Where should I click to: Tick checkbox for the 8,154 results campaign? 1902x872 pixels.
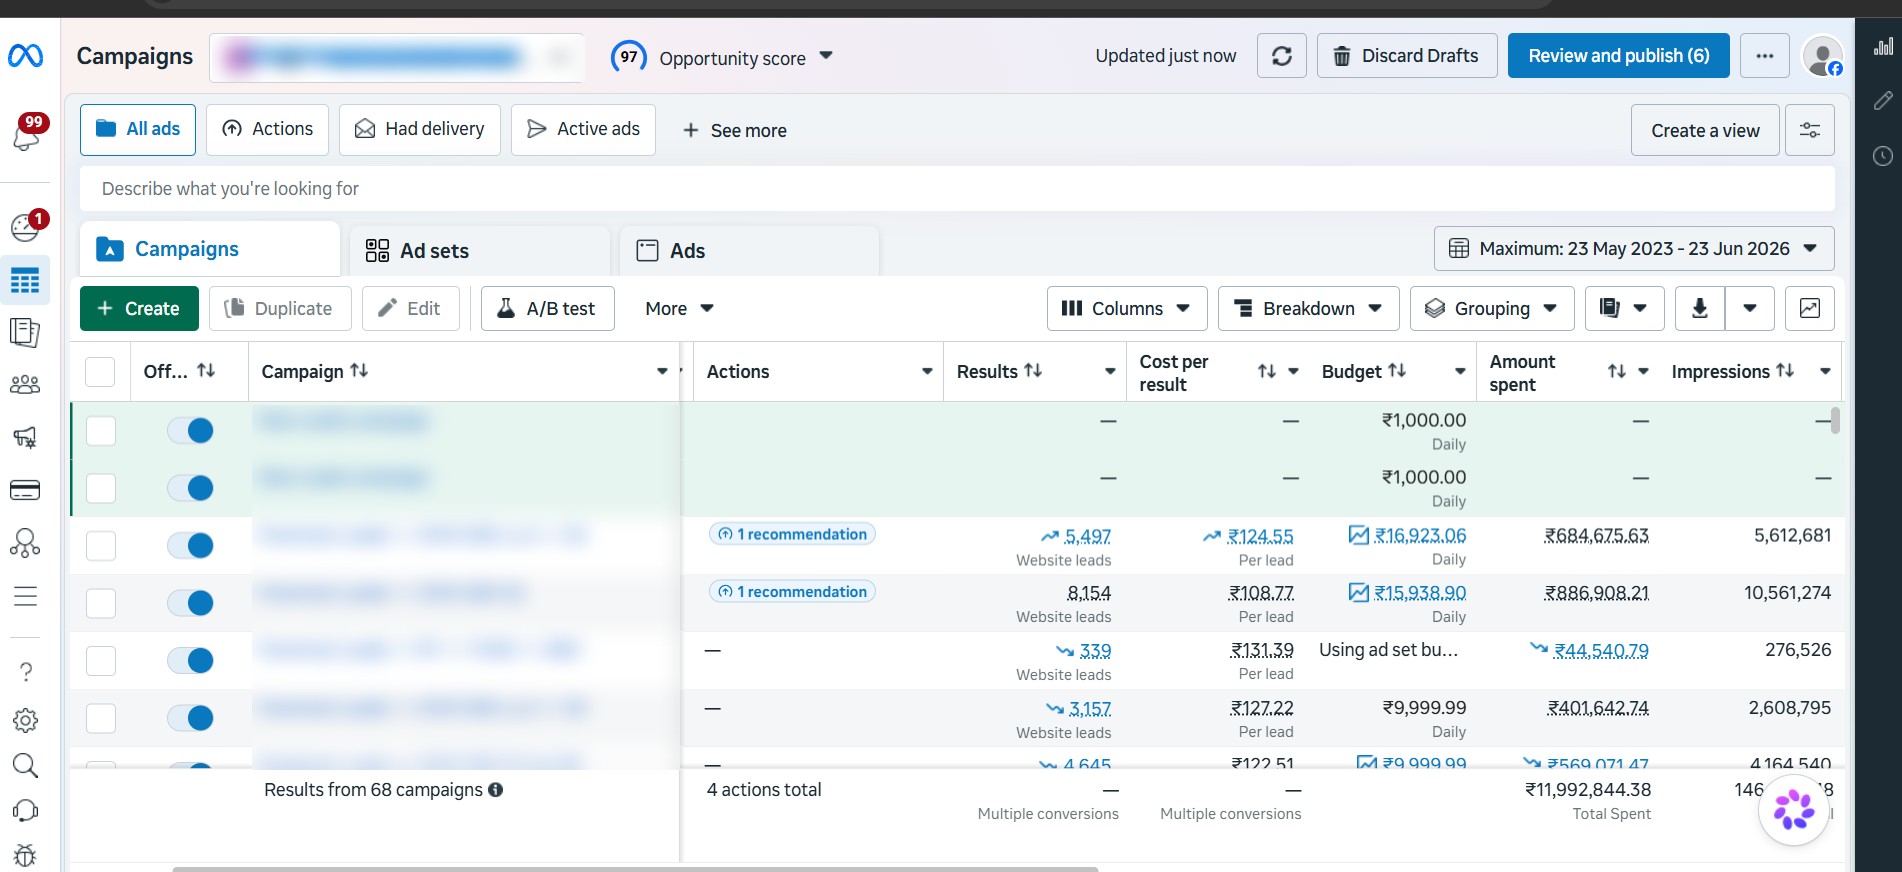tap(101, 603)
